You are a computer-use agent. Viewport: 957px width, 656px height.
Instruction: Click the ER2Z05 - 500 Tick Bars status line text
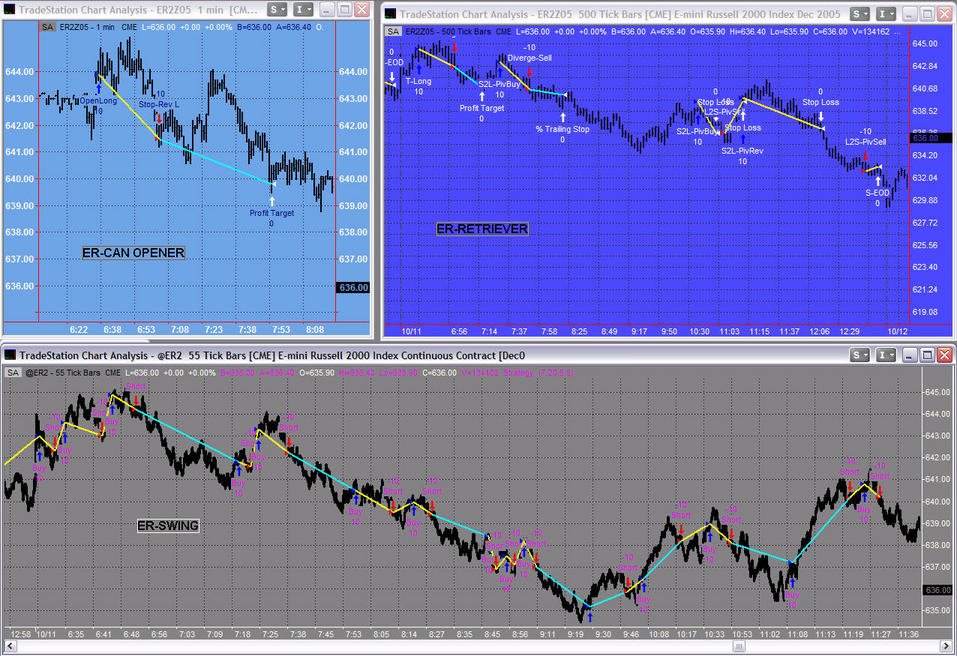coord(448,32)
